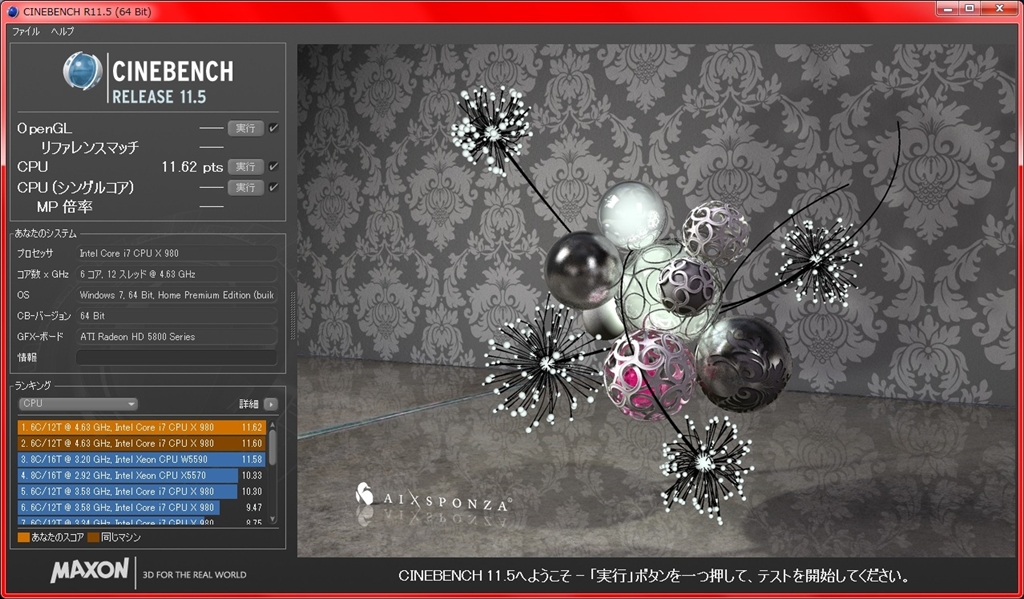Click the MAXON logo
Screen dimensions: 1024x599
click(x=89, y=570)
